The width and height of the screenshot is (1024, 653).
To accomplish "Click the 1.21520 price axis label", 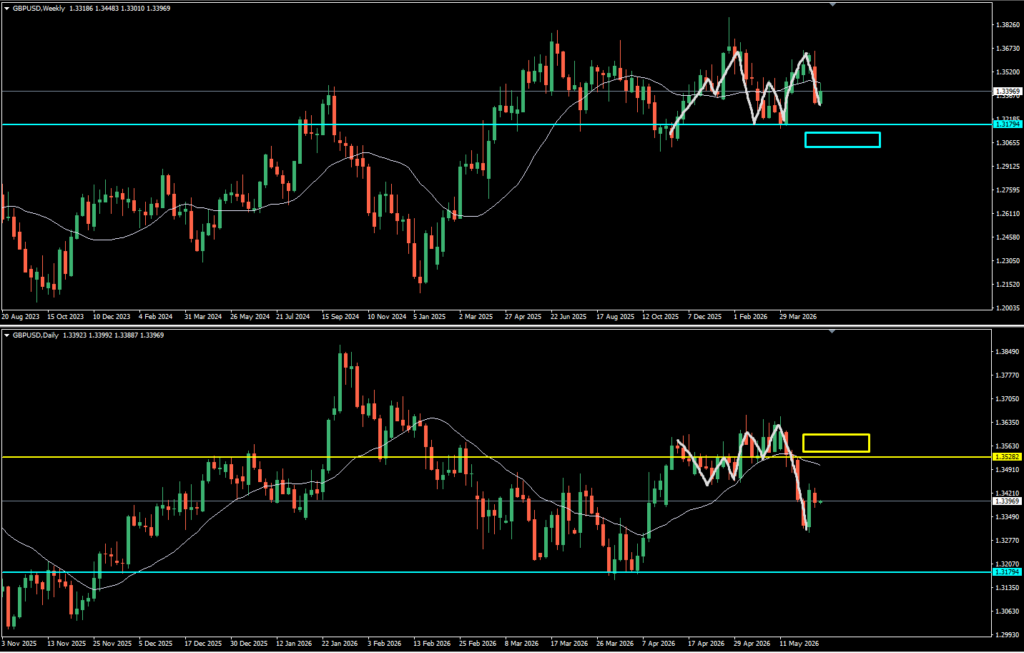I will 1009,285.
